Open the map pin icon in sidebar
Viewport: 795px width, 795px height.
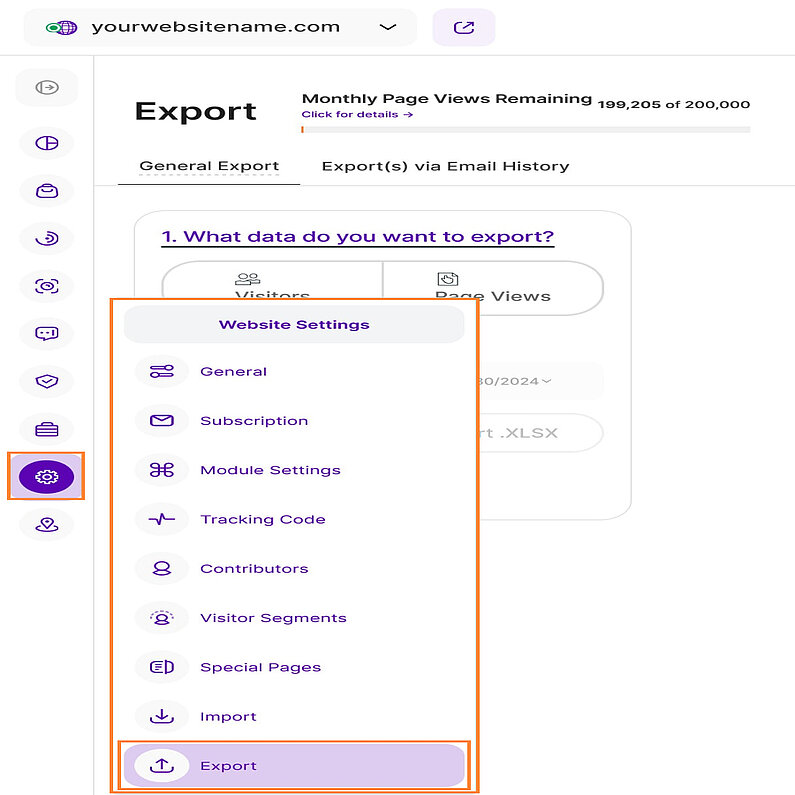(46, 524)
